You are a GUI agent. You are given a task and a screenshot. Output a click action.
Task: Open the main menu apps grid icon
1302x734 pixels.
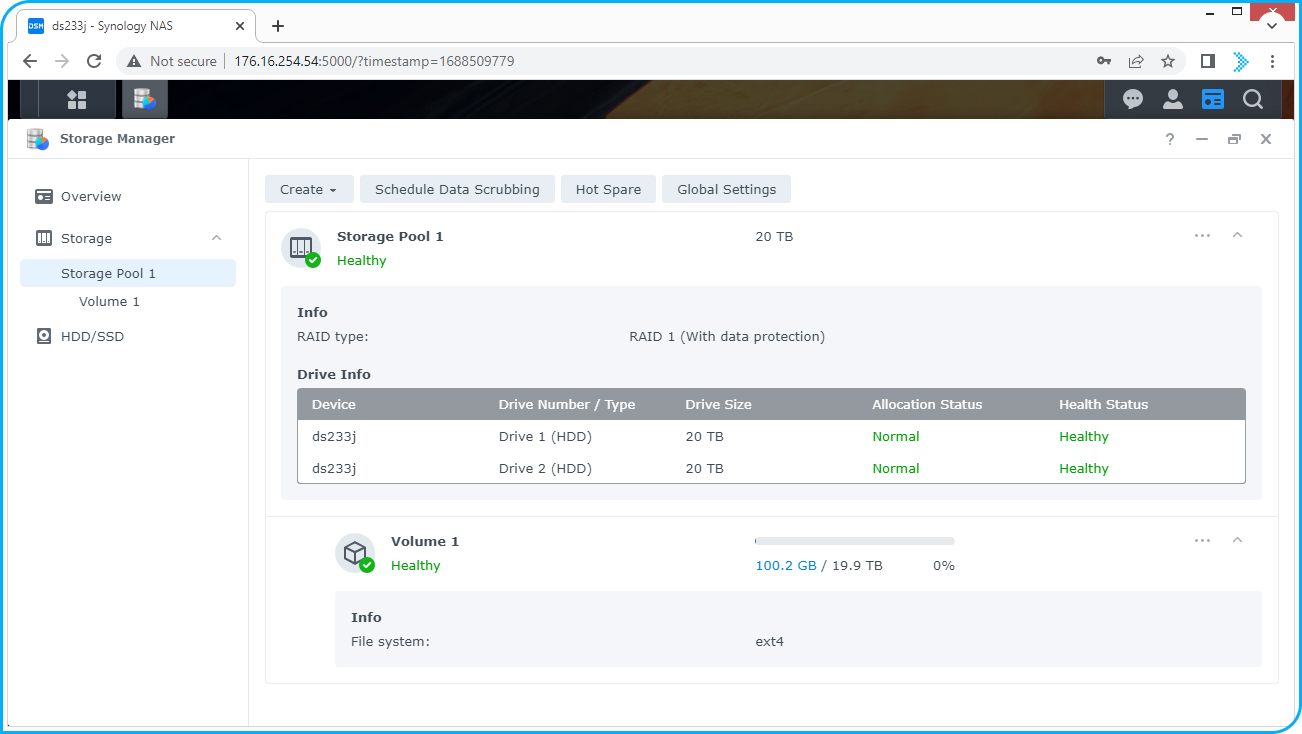[x=76, y=99]
